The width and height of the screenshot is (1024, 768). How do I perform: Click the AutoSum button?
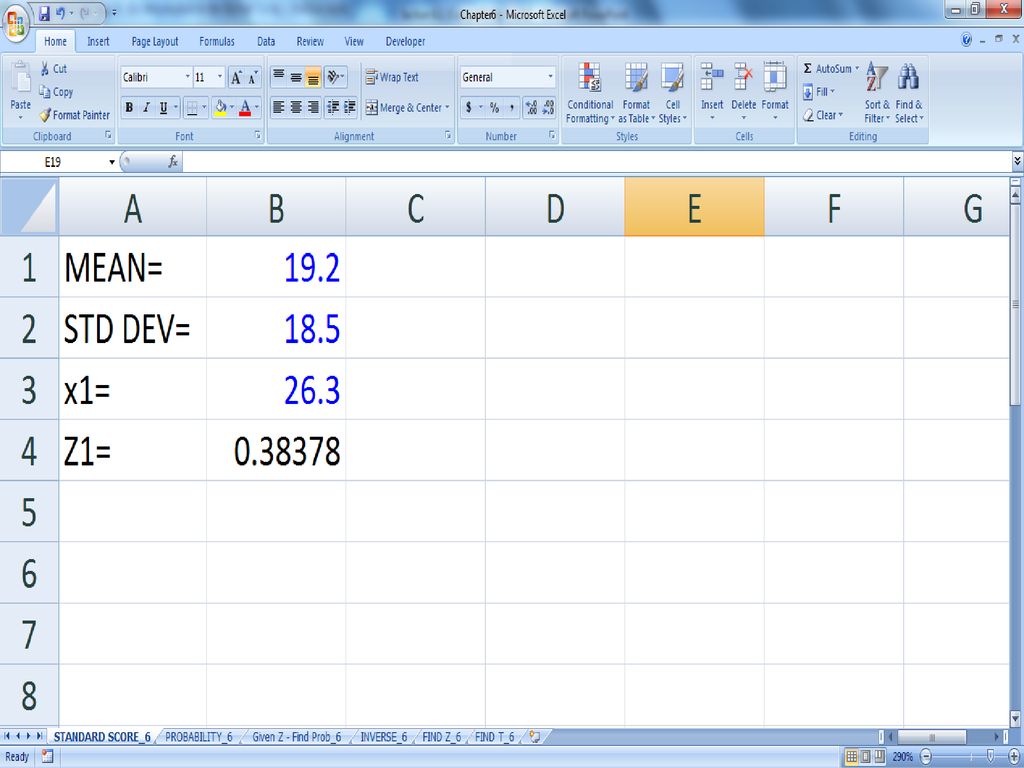(x=830, y=69)
